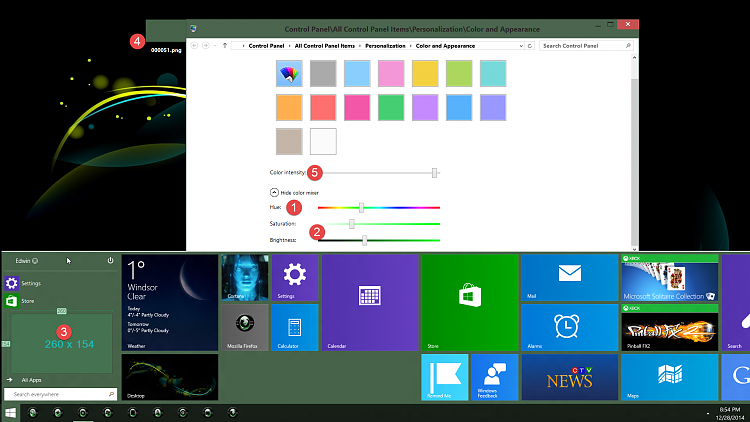Viewport: 750px width, 422px height.
Task: Open the Calculator tile
Action: (x=295, y=327)
